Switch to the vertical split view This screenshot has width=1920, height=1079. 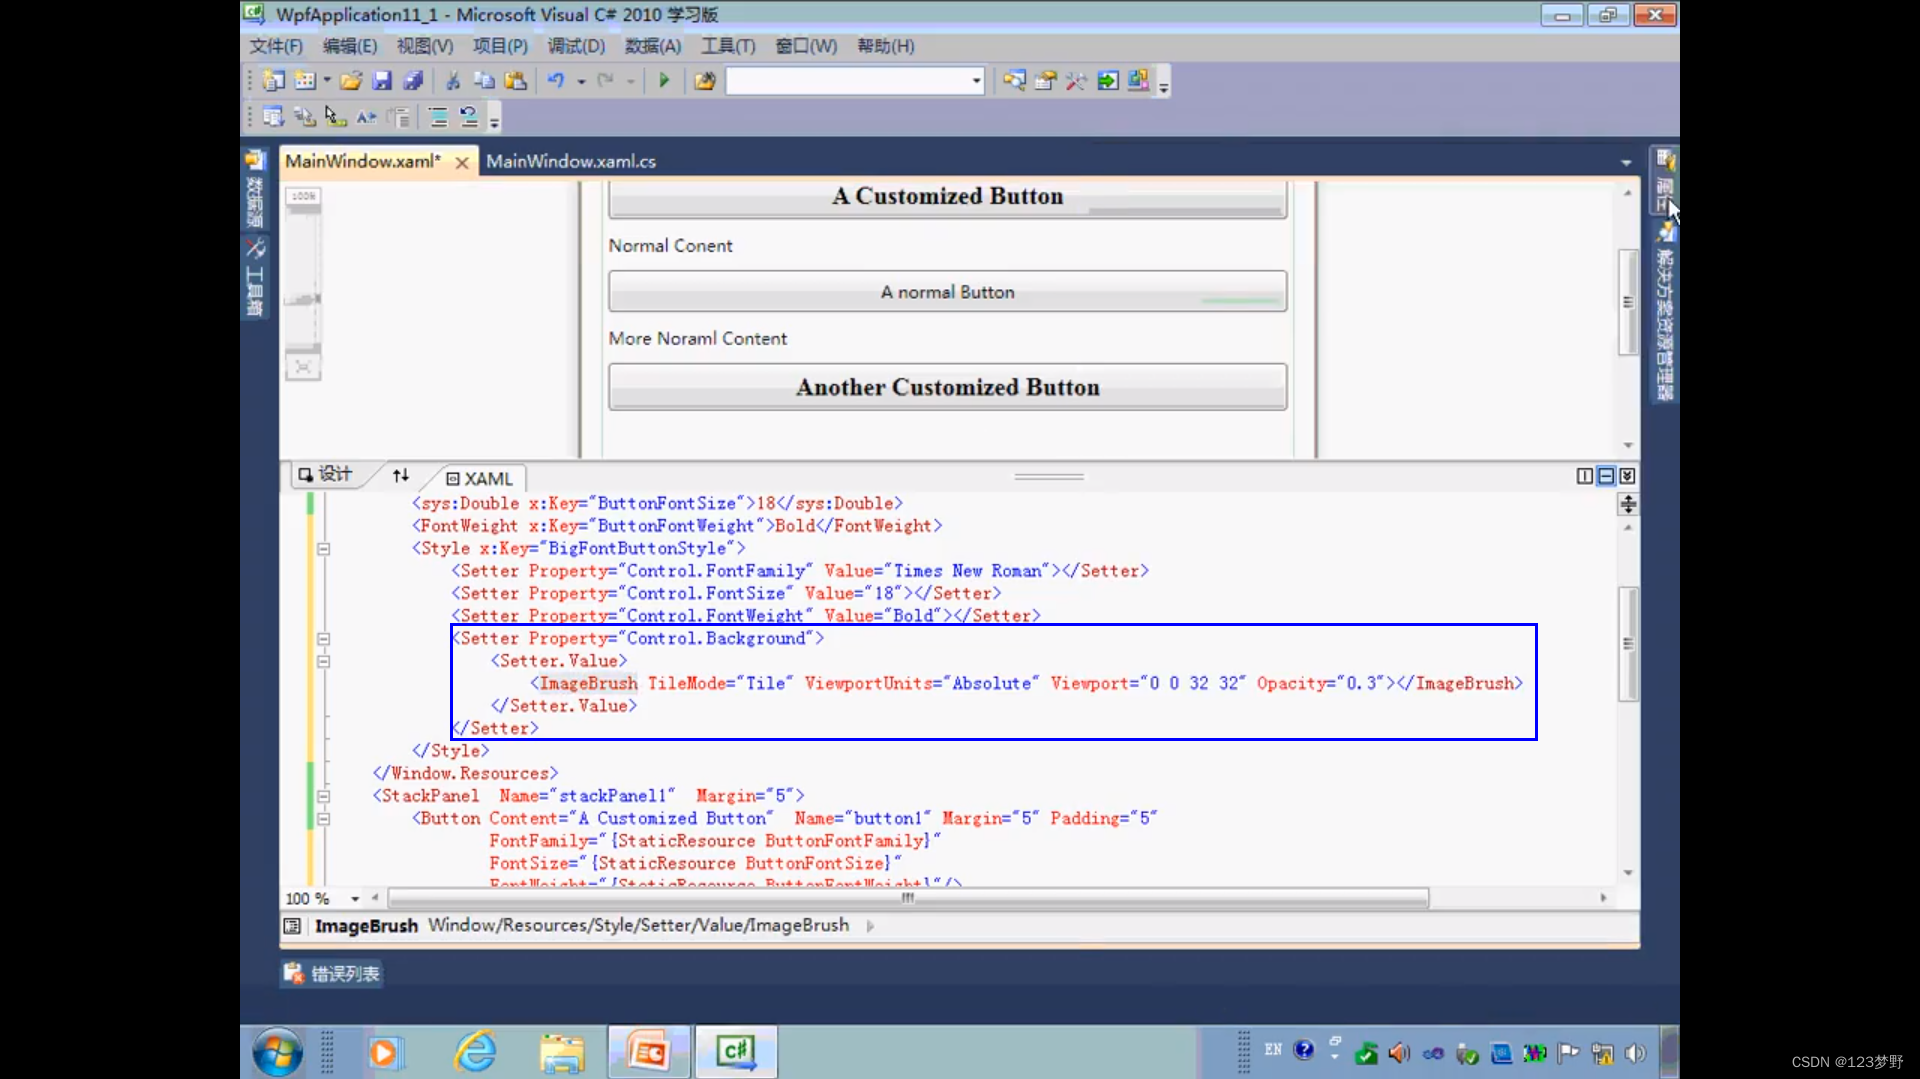[x=1584, y=476]
